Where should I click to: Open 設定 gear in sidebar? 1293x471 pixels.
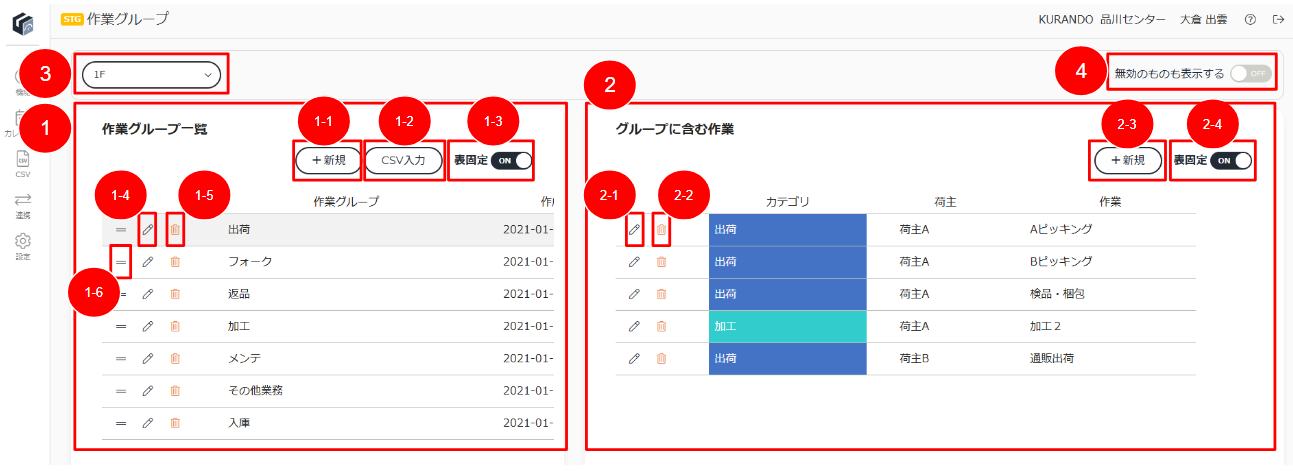[x=23, y=246]
